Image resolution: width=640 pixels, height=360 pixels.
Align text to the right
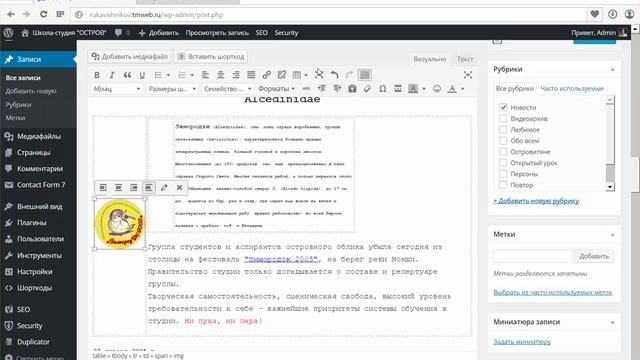pos(236,75)
